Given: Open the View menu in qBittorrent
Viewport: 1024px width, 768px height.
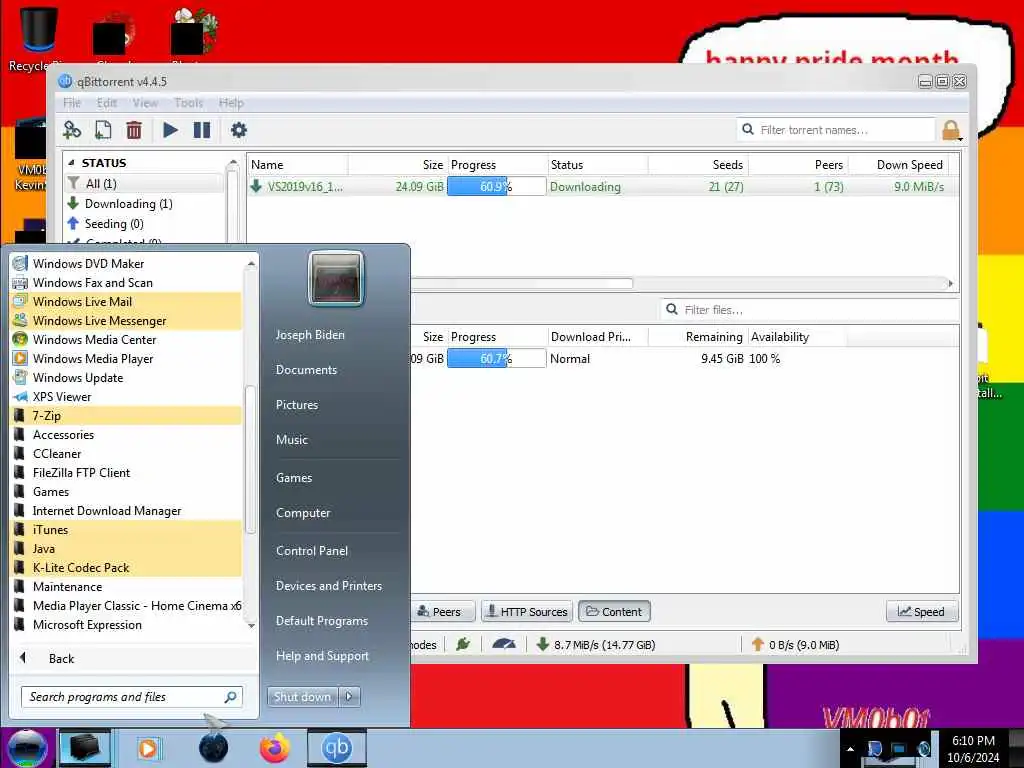Looking at the screenshot, I should pyautogui.click(x=145, y=103).
